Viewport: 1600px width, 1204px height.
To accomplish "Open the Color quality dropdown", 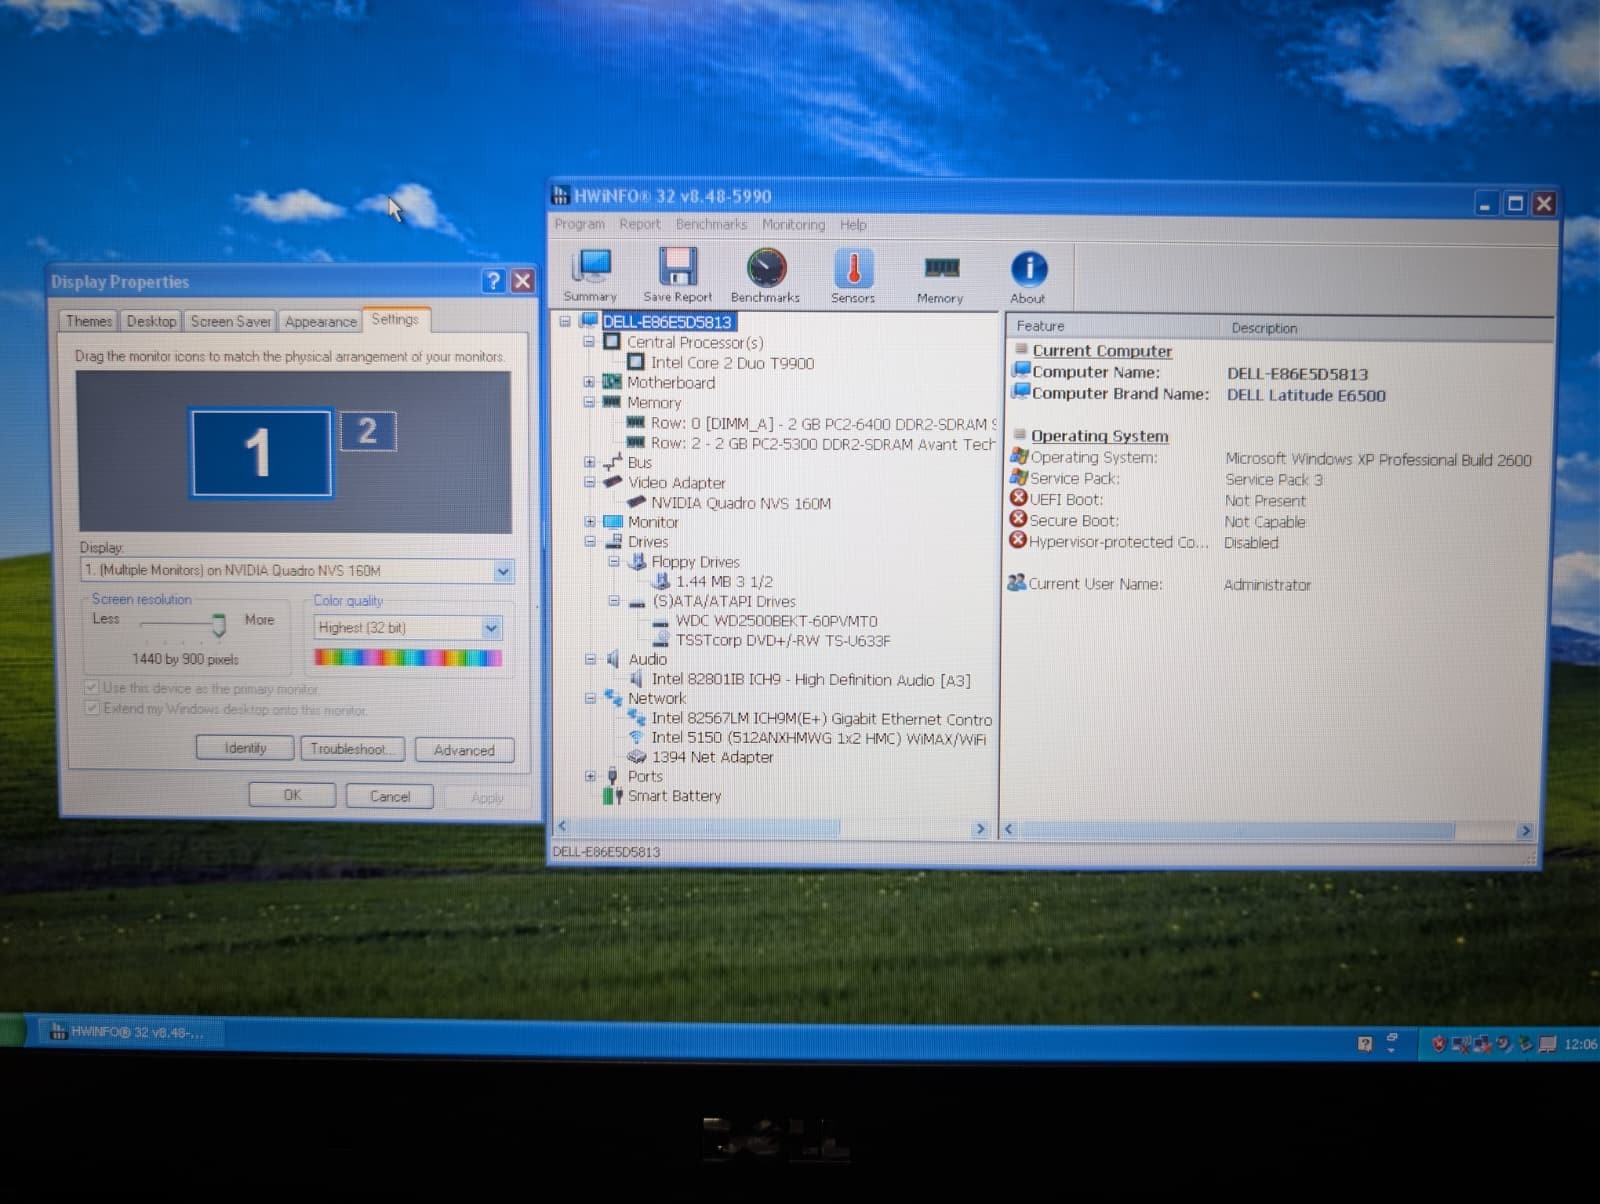I will [x=491, y=628].
